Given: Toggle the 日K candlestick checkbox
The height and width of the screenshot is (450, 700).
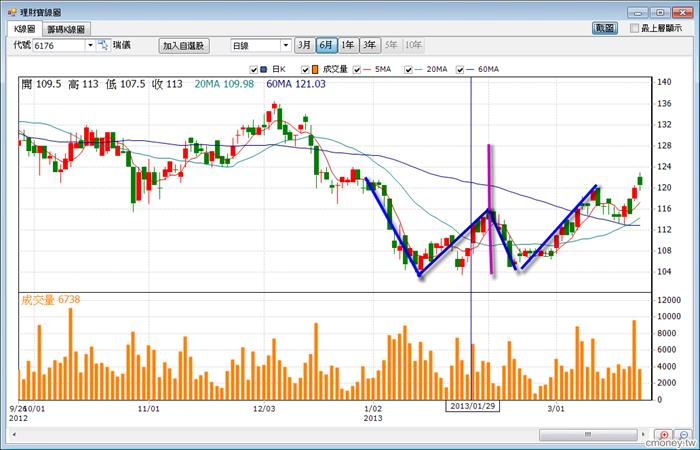Looking at the screenshot, I should pyautogui.click(x=253, y=70).
